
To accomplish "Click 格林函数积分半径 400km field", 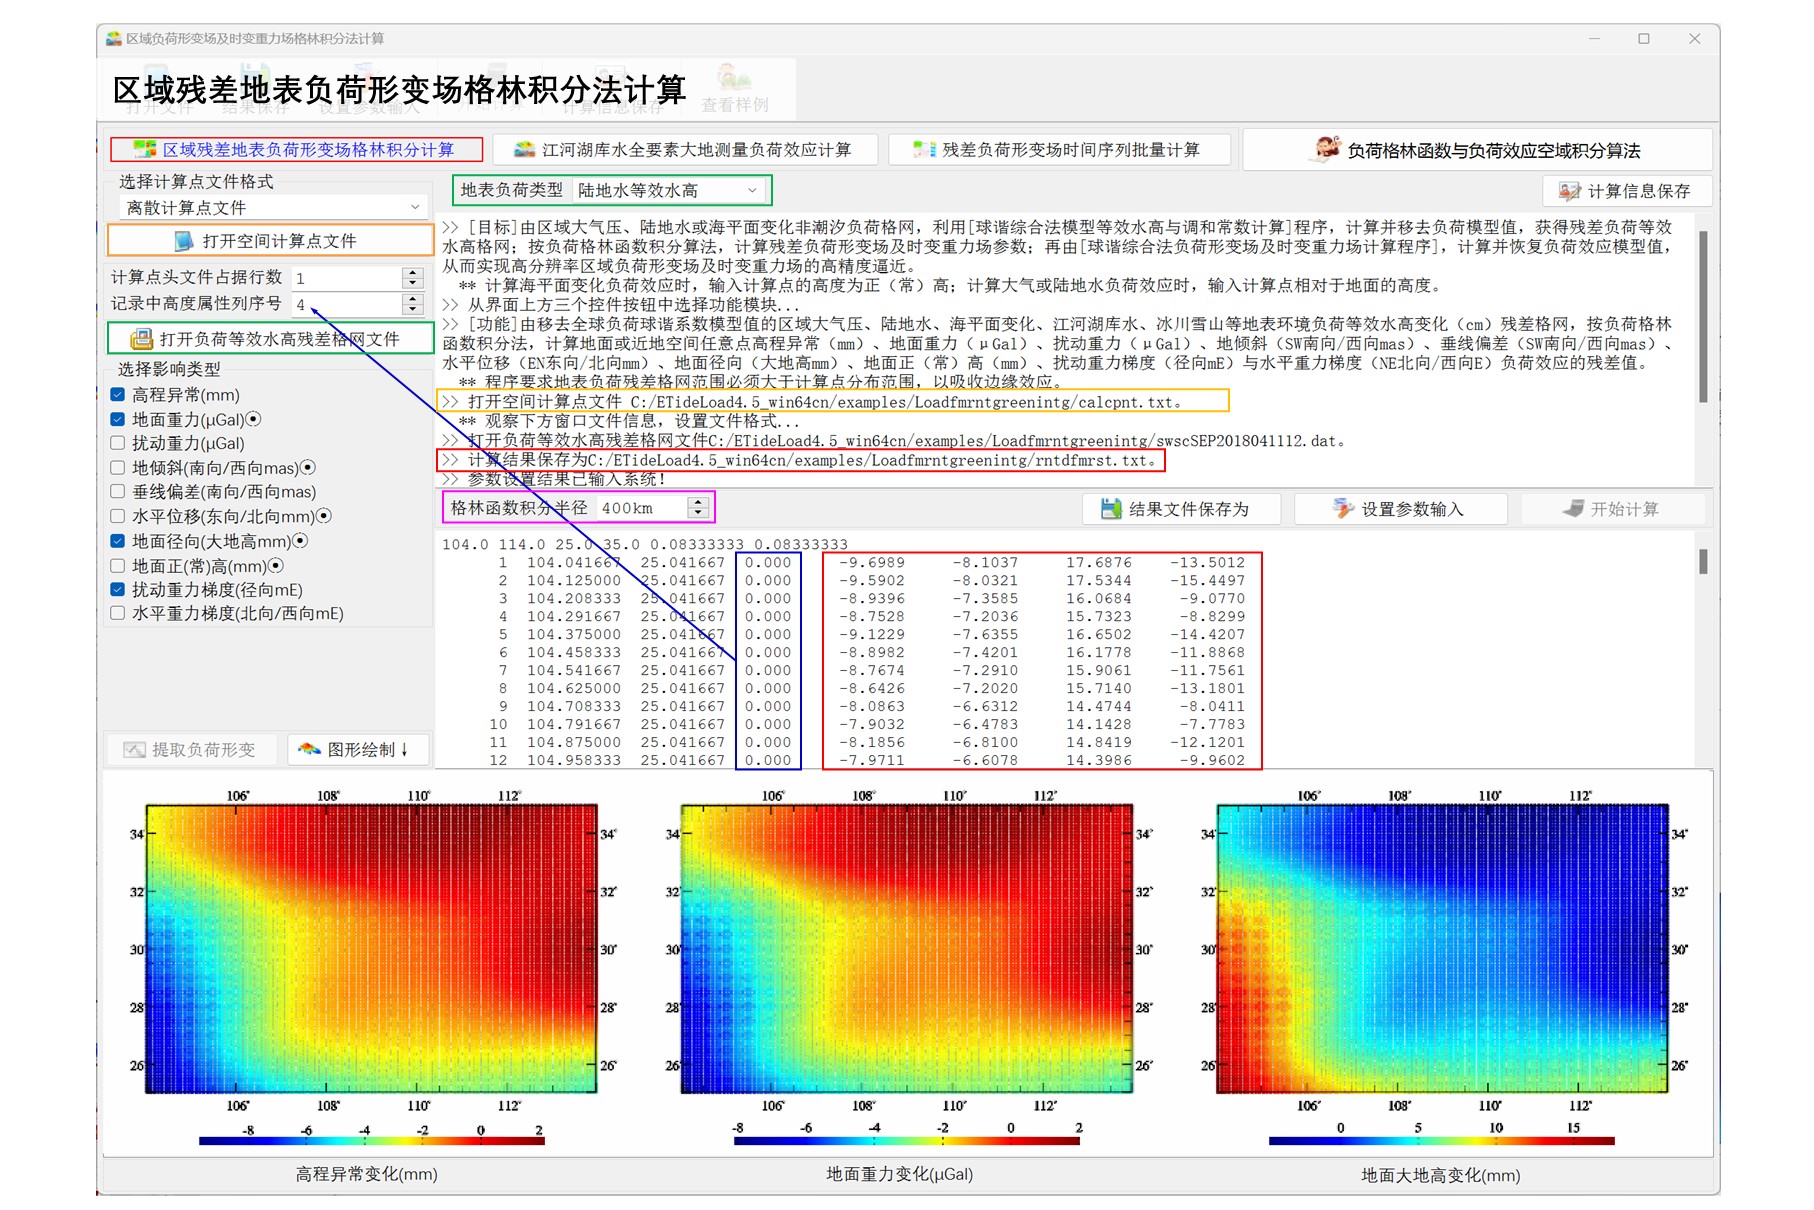I will (x=643, y=508).
